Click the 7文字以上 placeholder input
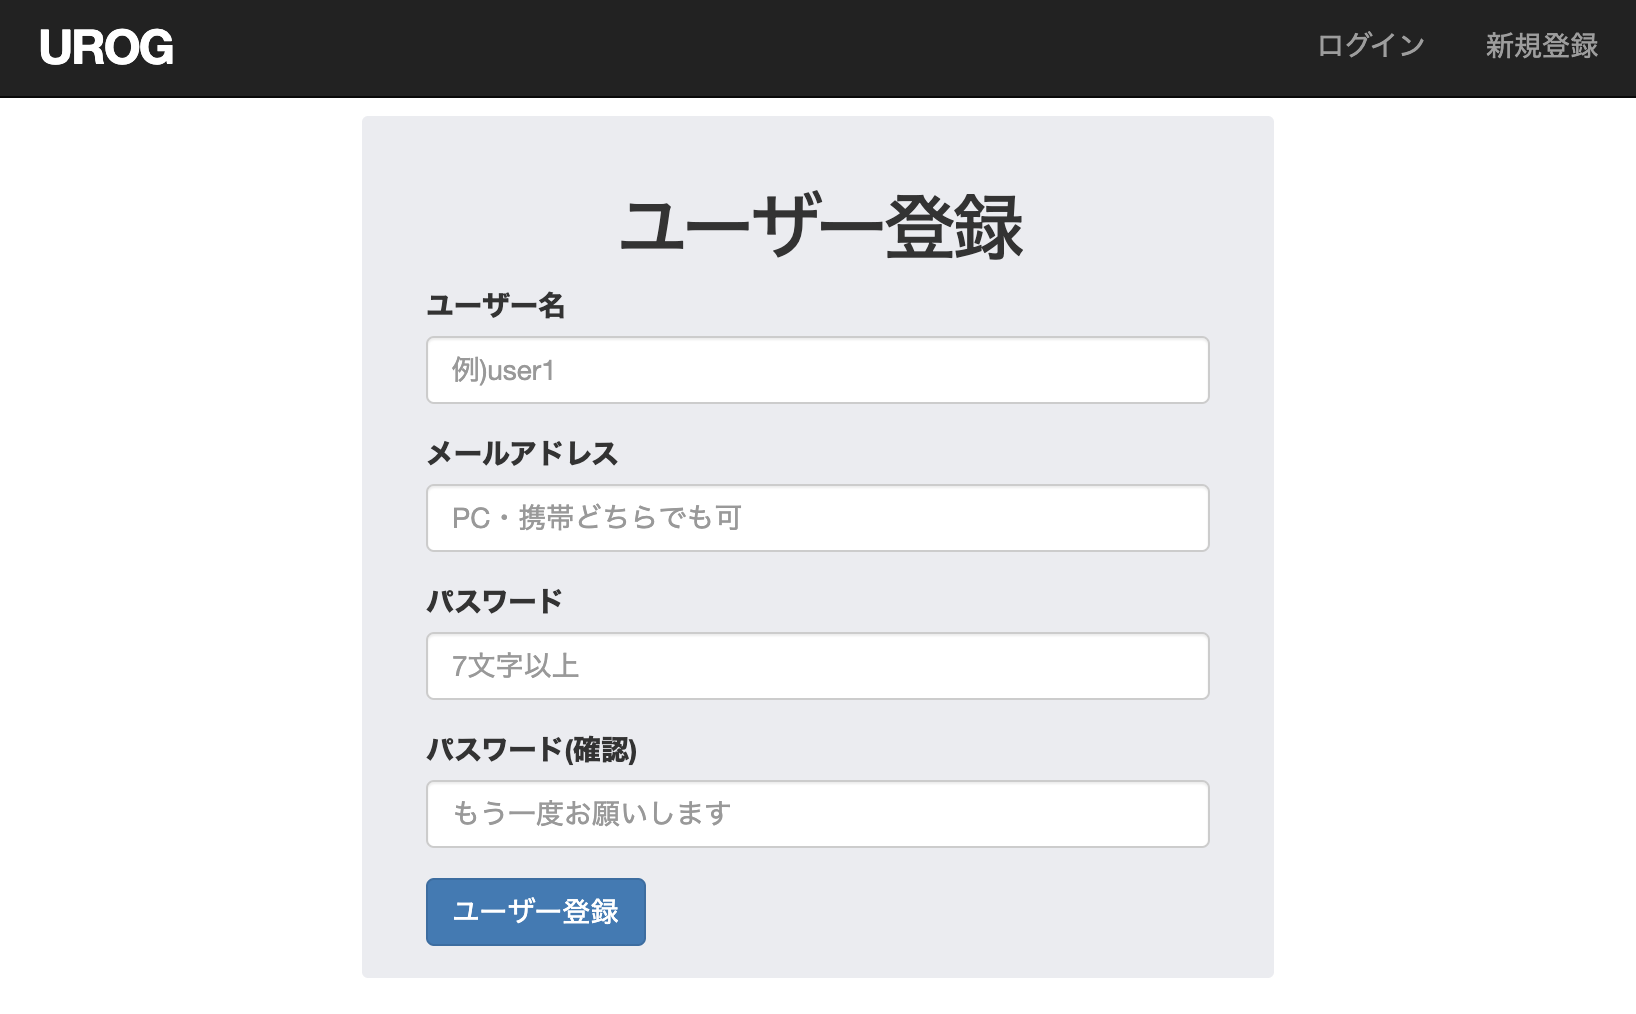This screenshot has width=1636, height=1014. pyautogui.click(x=817, y=666)
